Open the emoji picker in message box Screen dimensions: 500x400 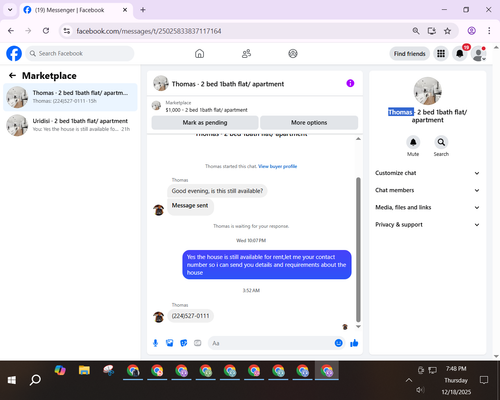(338, 343)
